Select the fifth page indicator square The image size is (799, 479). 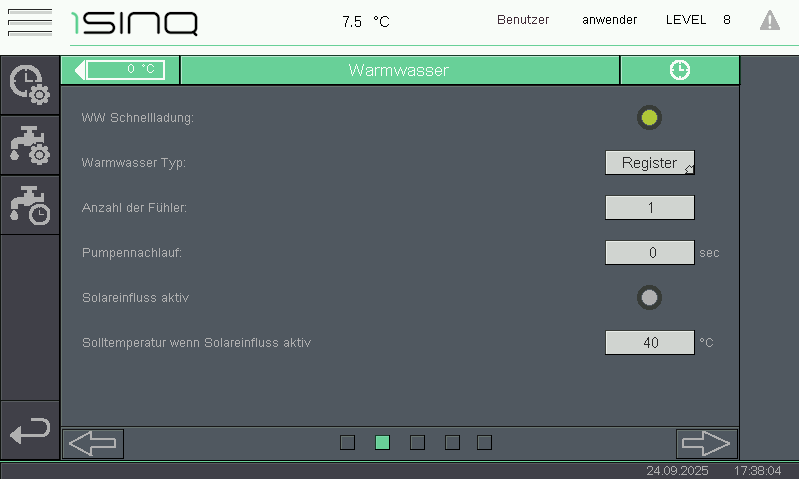pos(485,443)
